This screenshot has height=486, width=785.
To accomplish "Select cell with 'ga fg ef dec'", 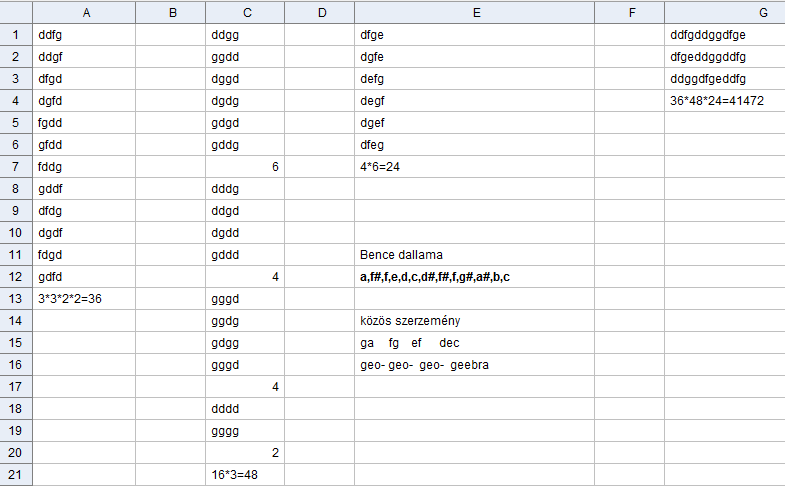I will [475, 342].
